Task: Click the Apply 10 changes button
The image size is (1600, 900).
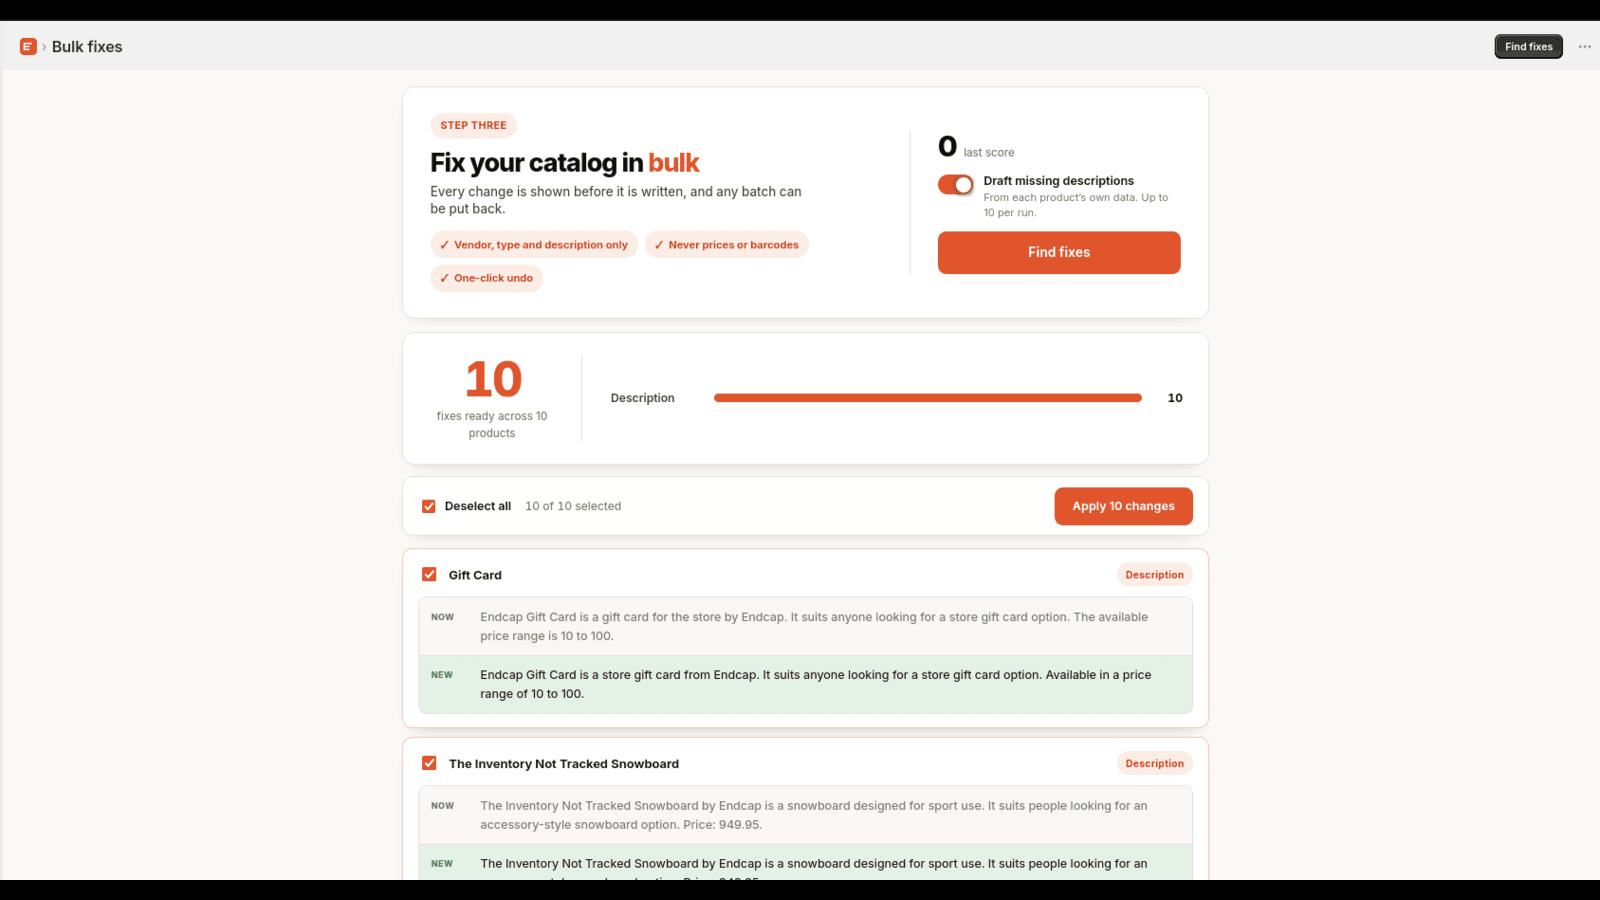Action: tap(1123, 506)
